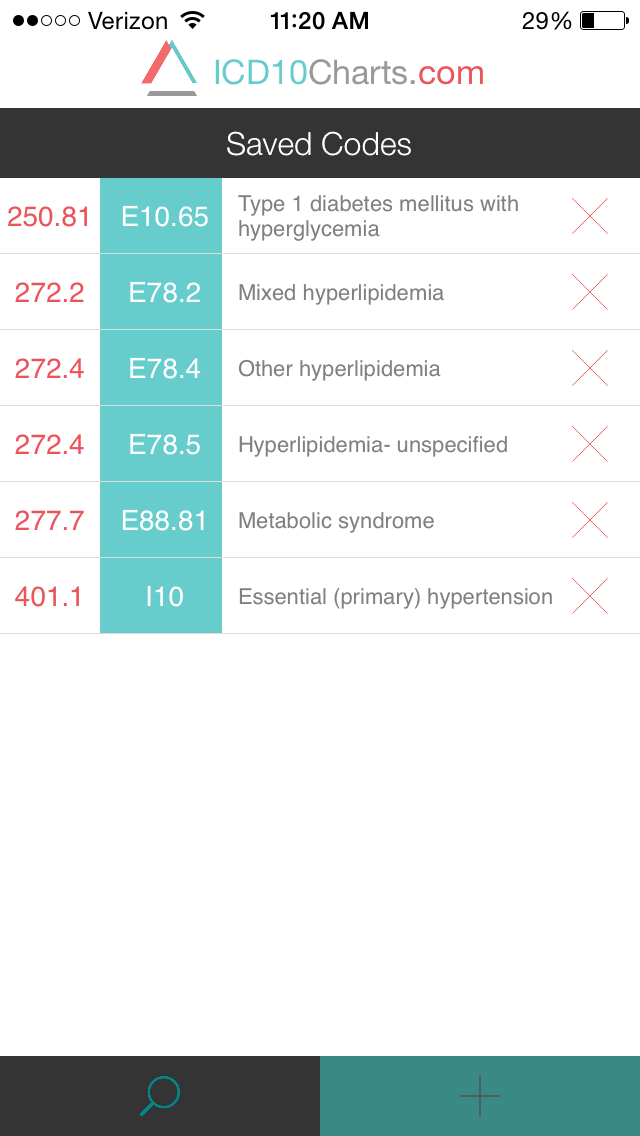Delete the Other hyperlipidemia code

click(x=589, y=368)
